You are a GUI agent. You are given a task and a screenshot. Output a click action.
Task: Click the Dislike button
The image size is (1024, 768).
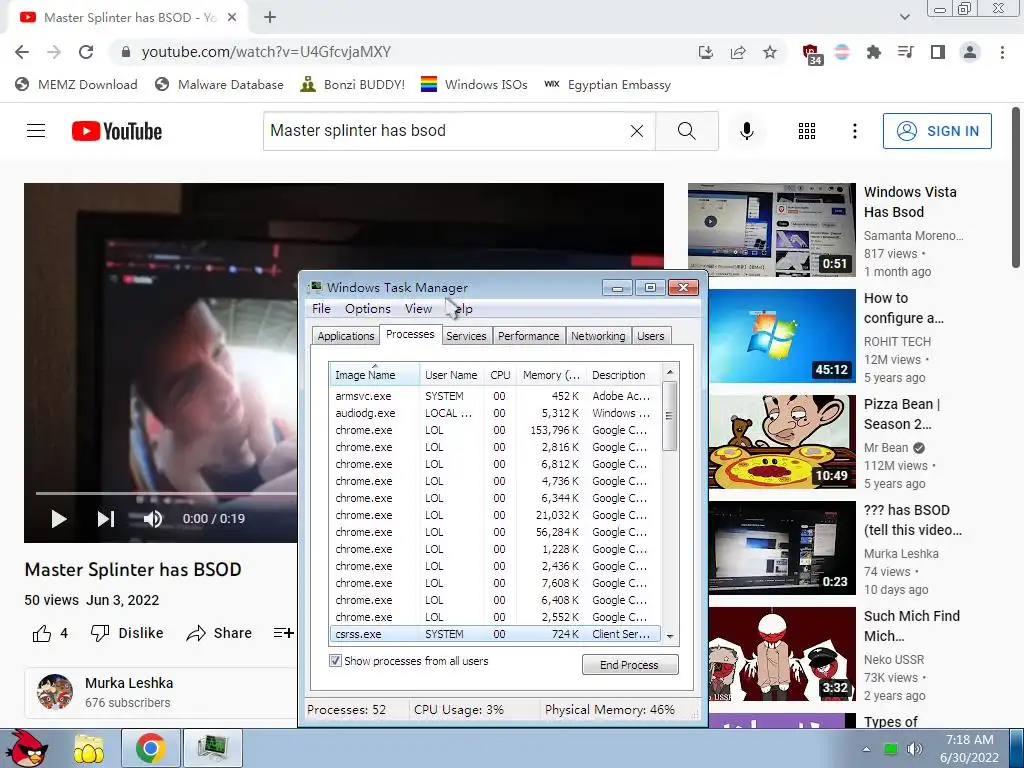pos(127,633)
